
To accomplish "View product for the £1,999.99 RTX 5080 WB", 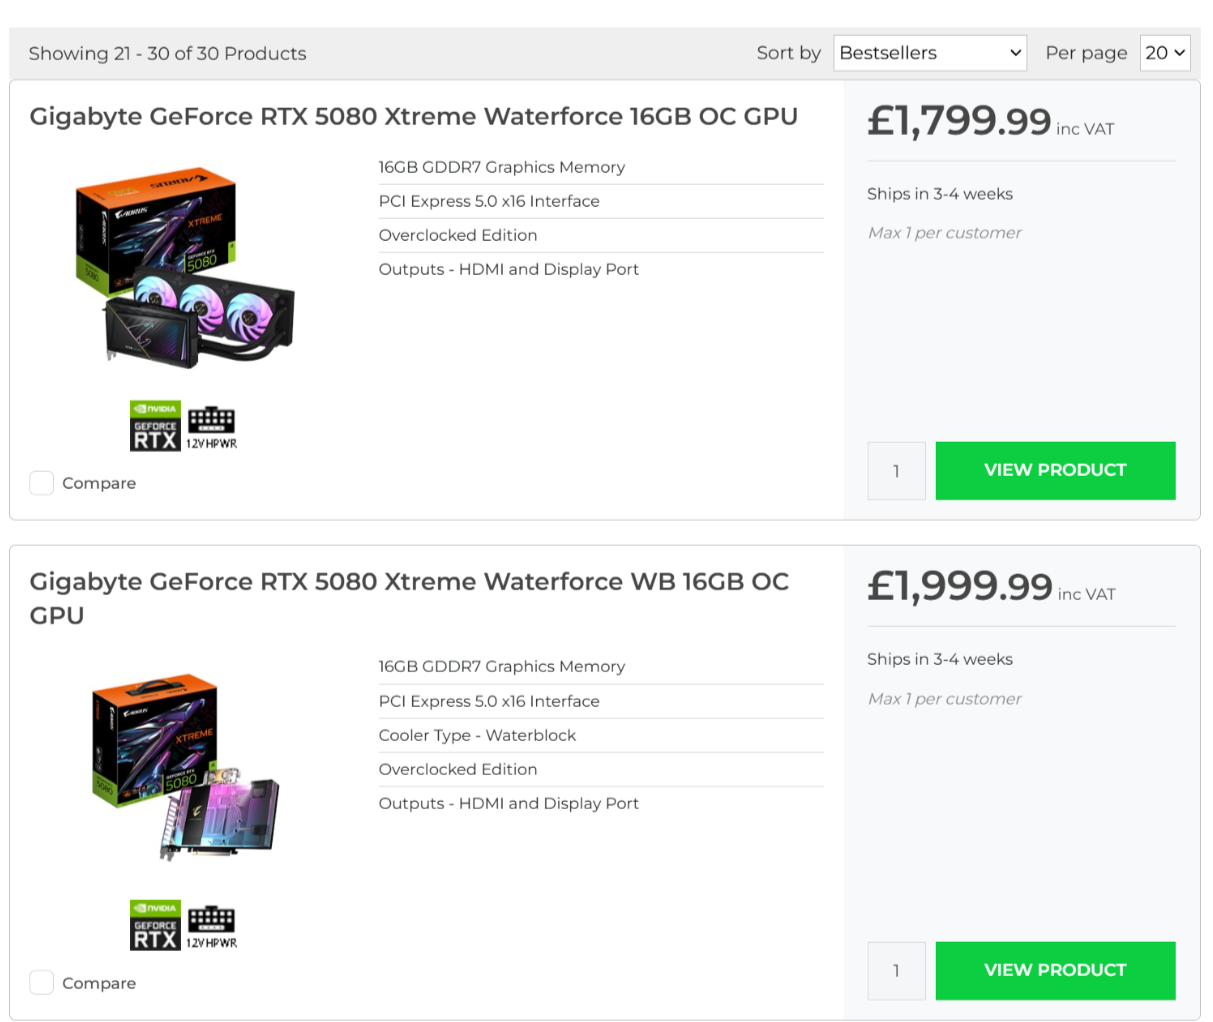I will 1055,970.
